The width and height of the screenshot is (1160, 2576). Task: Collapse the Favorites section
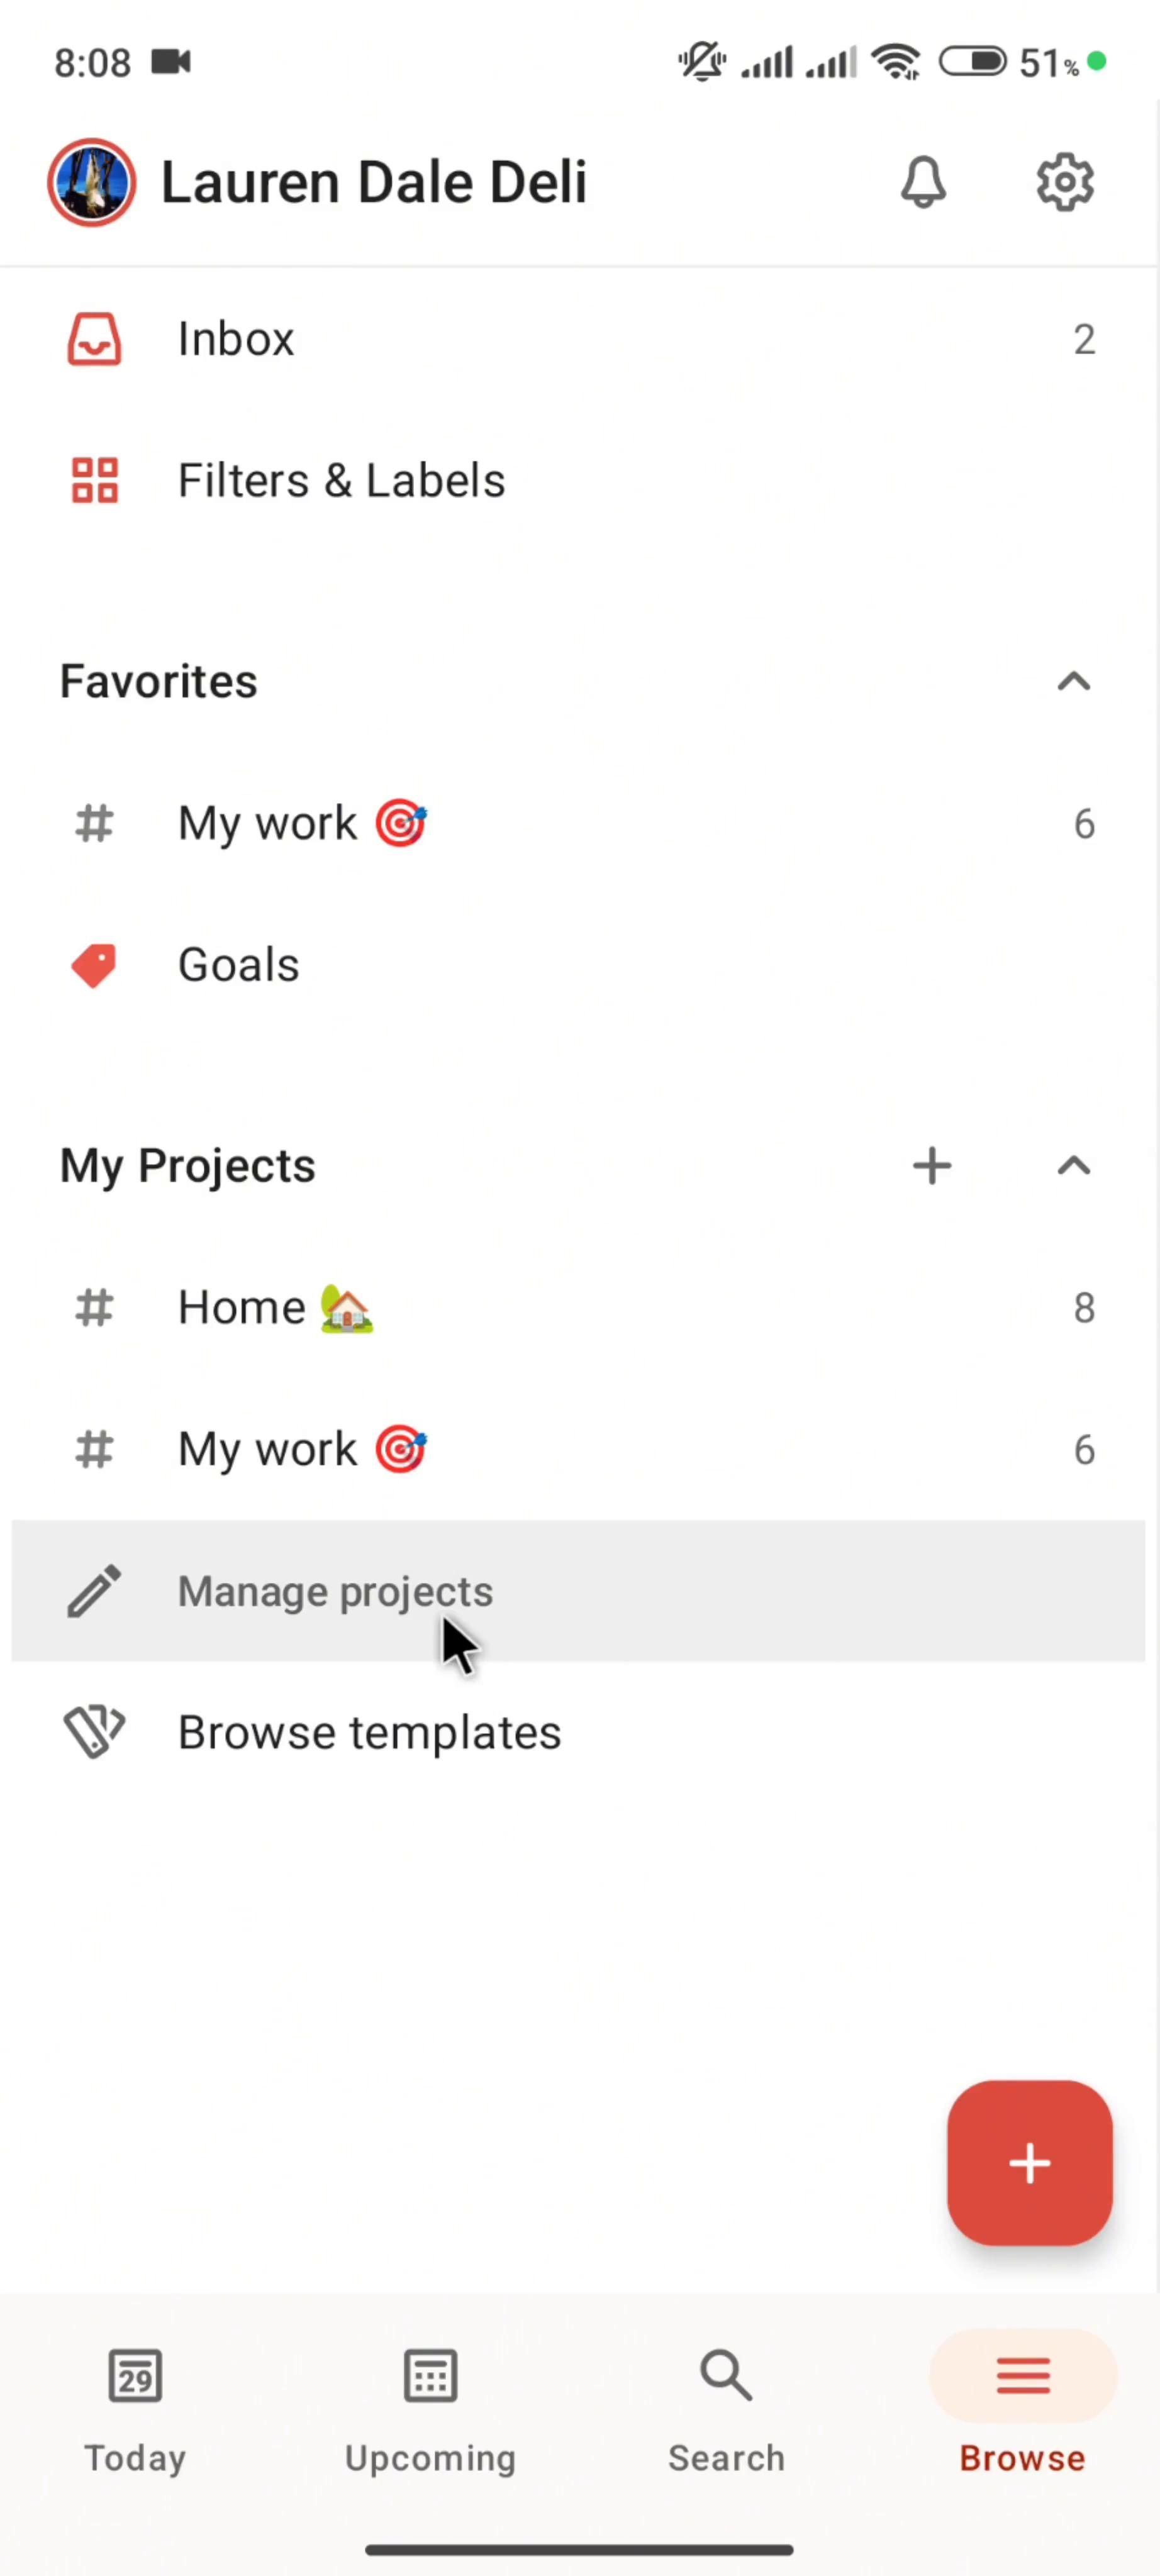point(1073,683)
